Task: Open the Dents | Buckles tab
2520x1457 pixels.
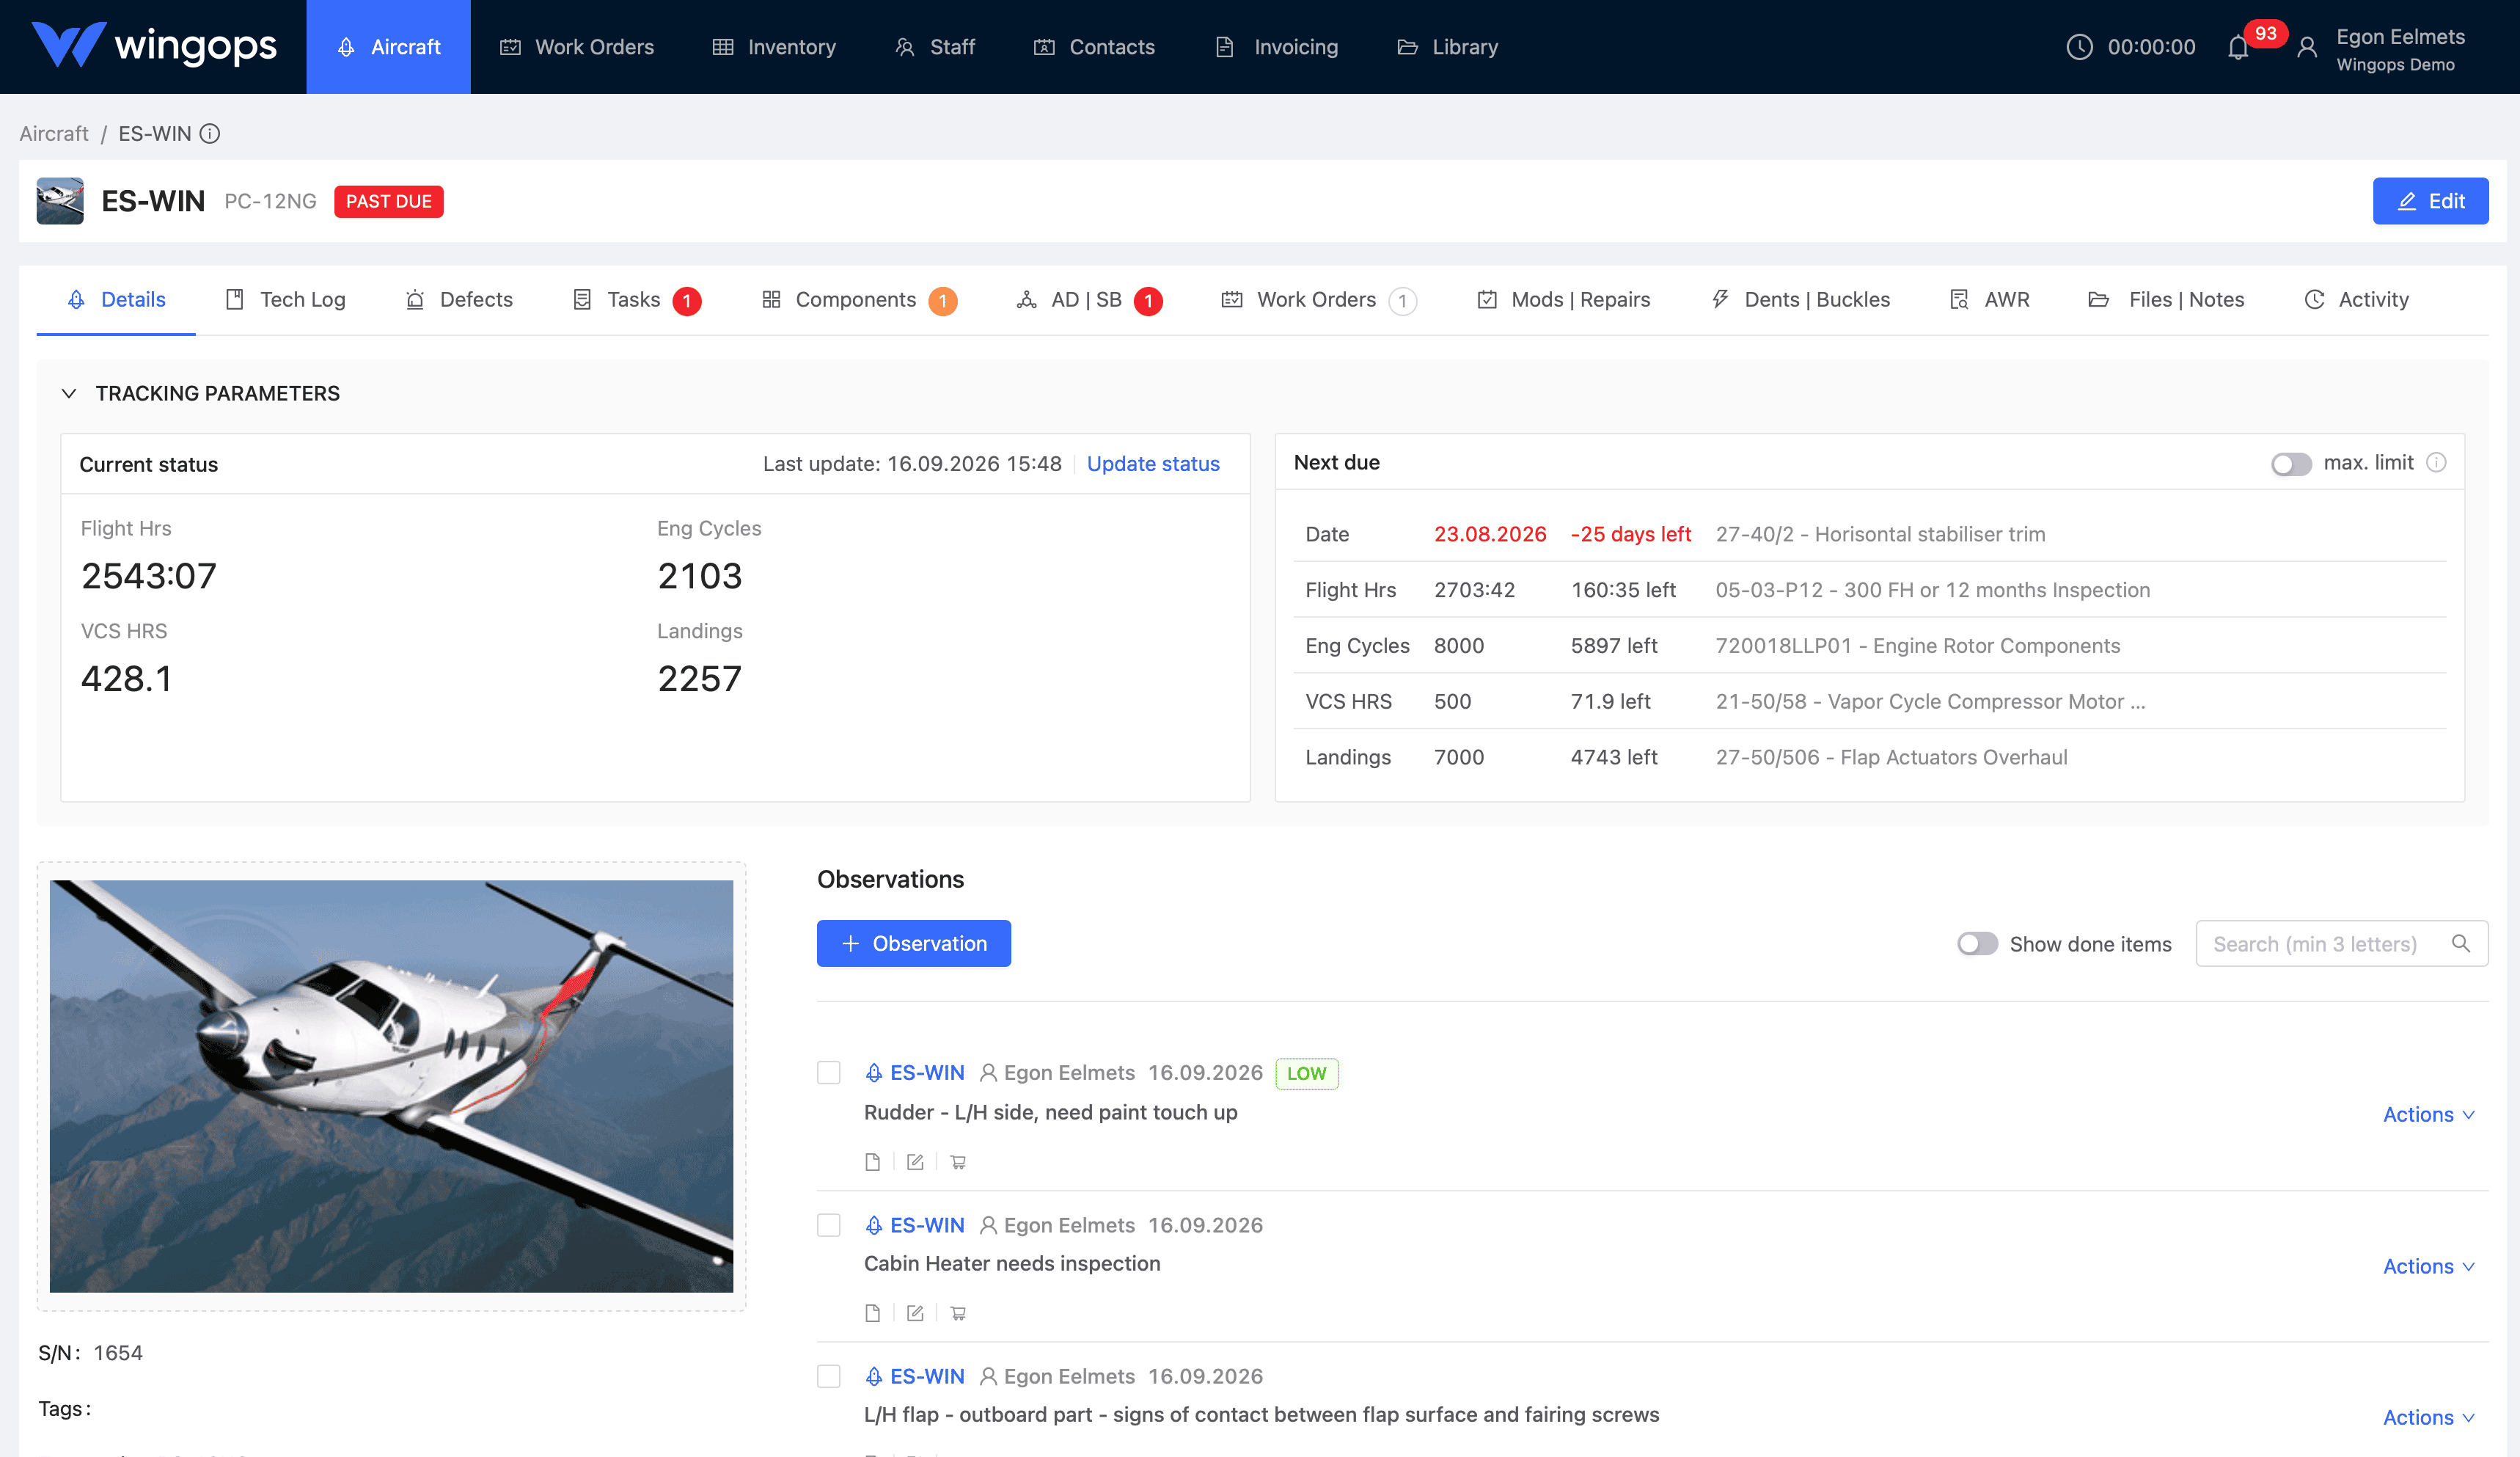Action: click(x=1800, y=299)
